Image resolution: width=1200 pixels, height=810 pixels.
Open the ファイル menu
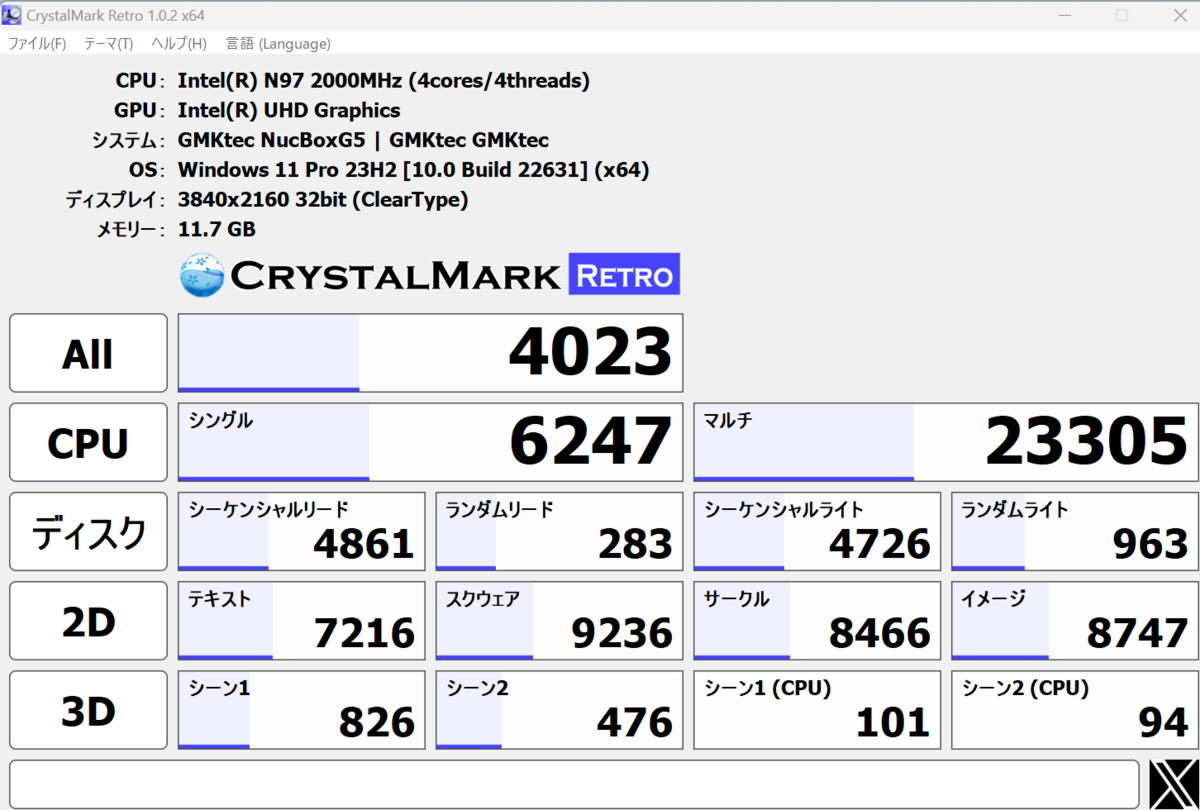(x=36, y=43)
